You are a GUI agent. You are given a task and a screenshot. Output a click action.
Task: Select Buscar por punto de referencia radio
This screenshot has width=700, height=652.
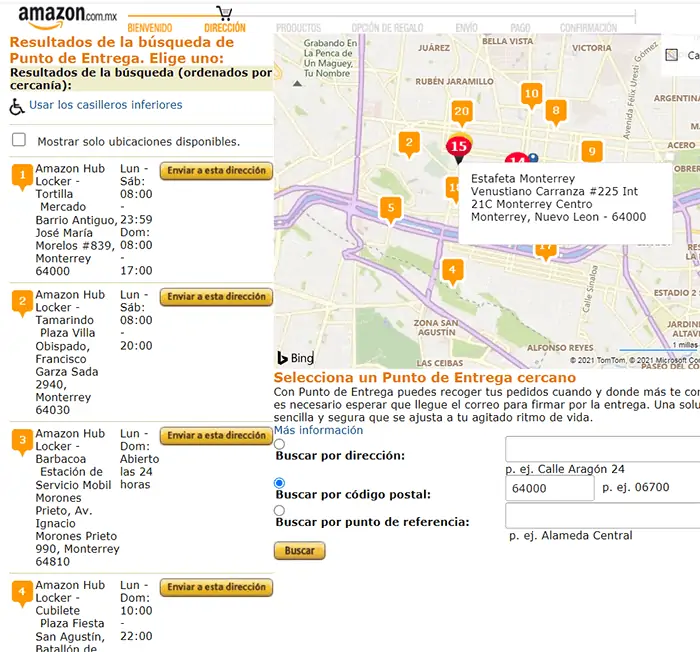[x=279, y=510]
